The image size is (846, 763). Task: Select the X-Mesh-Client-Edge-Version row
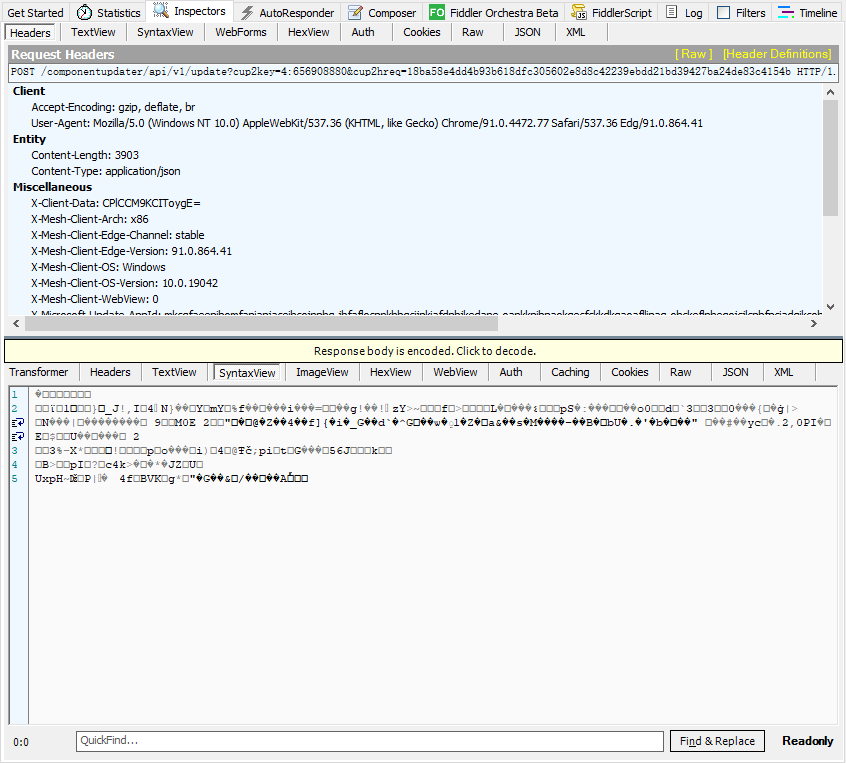(131, 251)
